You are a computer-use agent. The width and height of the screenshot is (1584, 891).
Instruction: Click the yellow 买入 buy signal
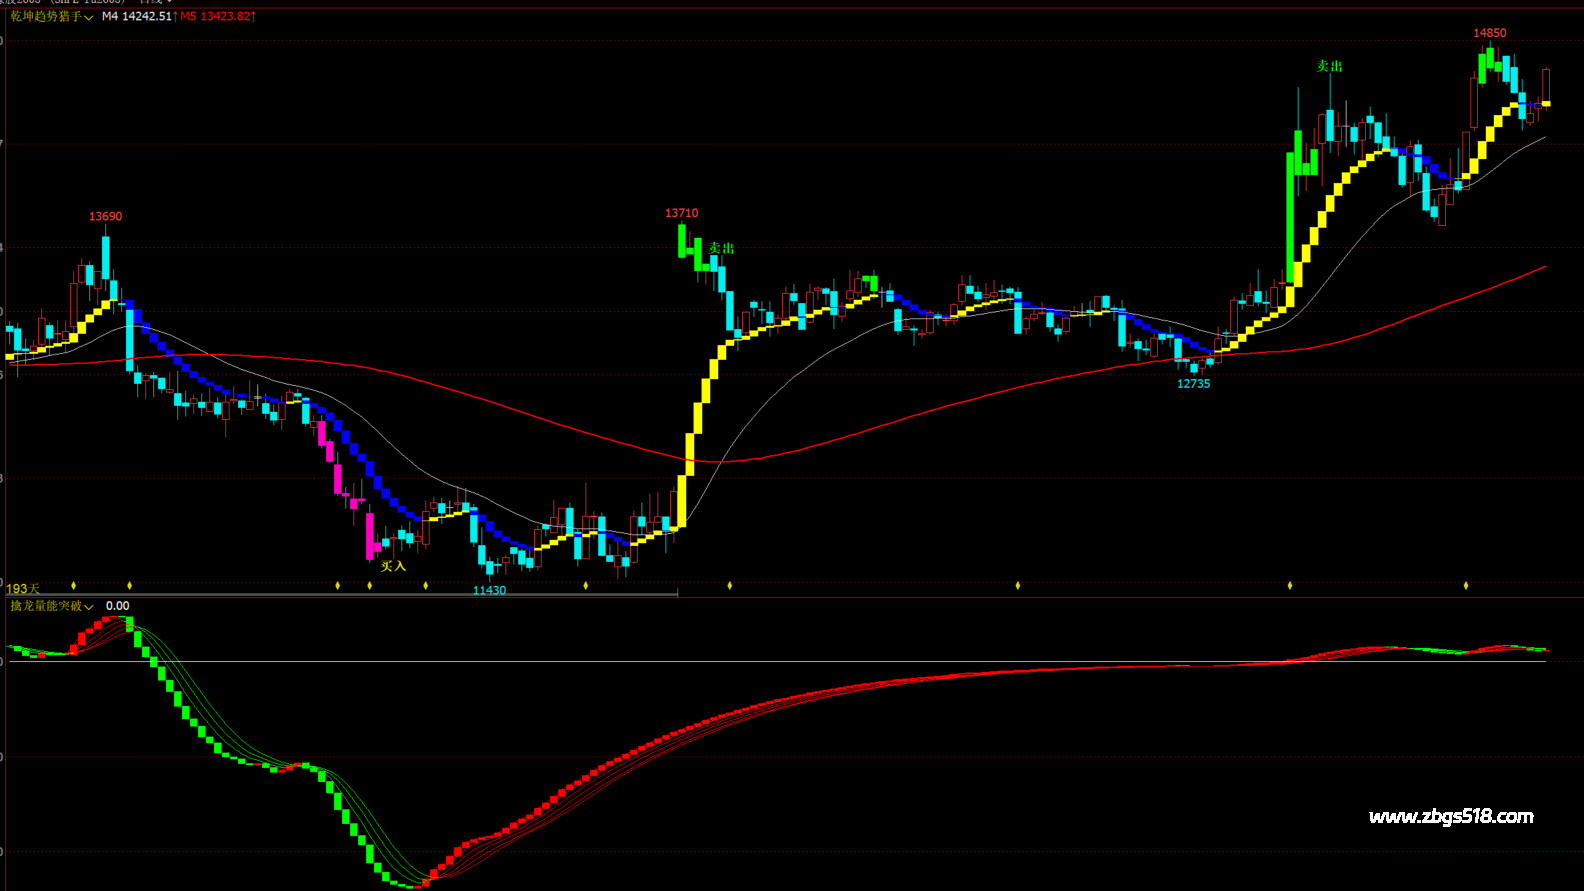click(393, 566)
